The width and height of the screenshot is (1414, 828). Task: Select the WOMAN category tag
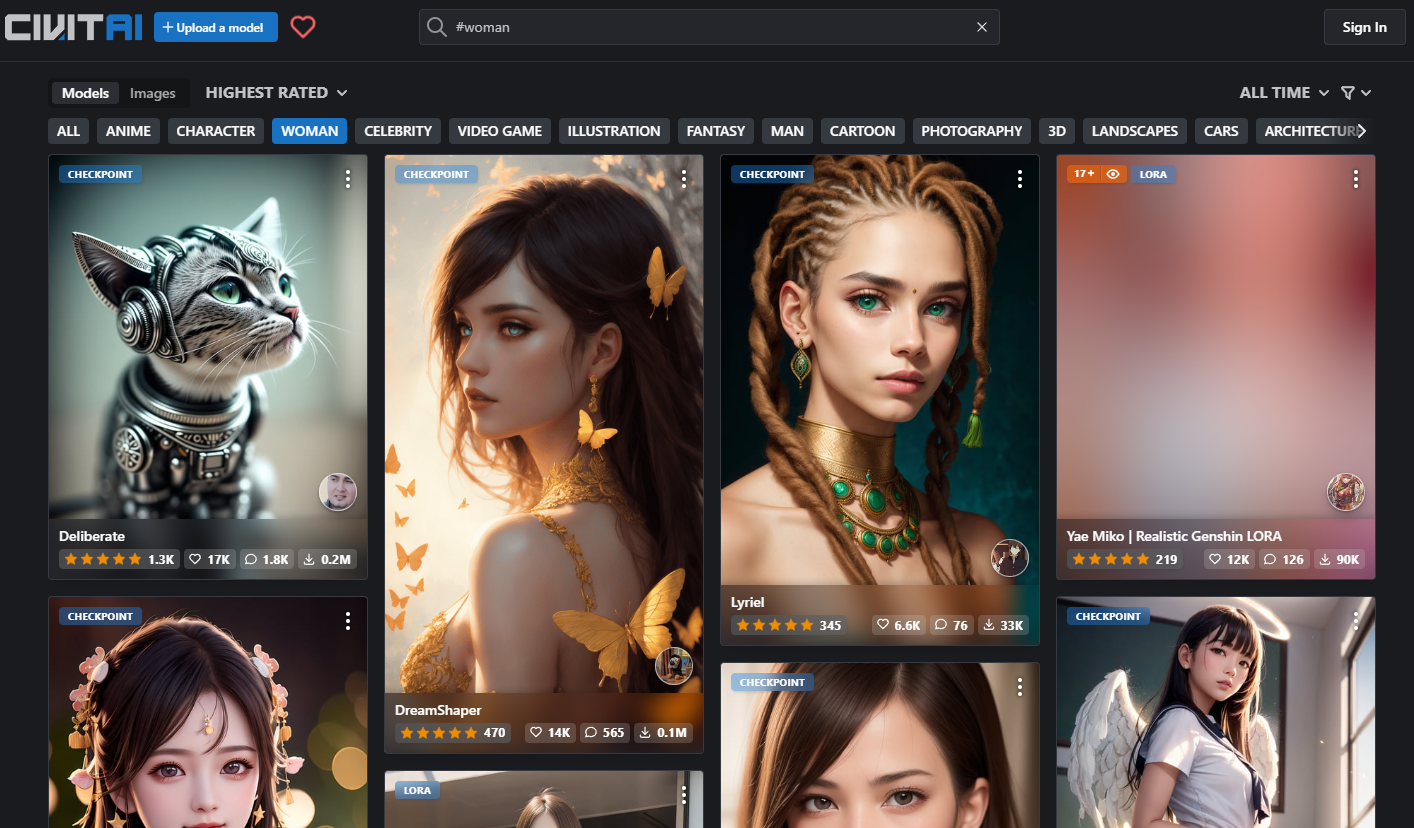[x=309, y=131]
